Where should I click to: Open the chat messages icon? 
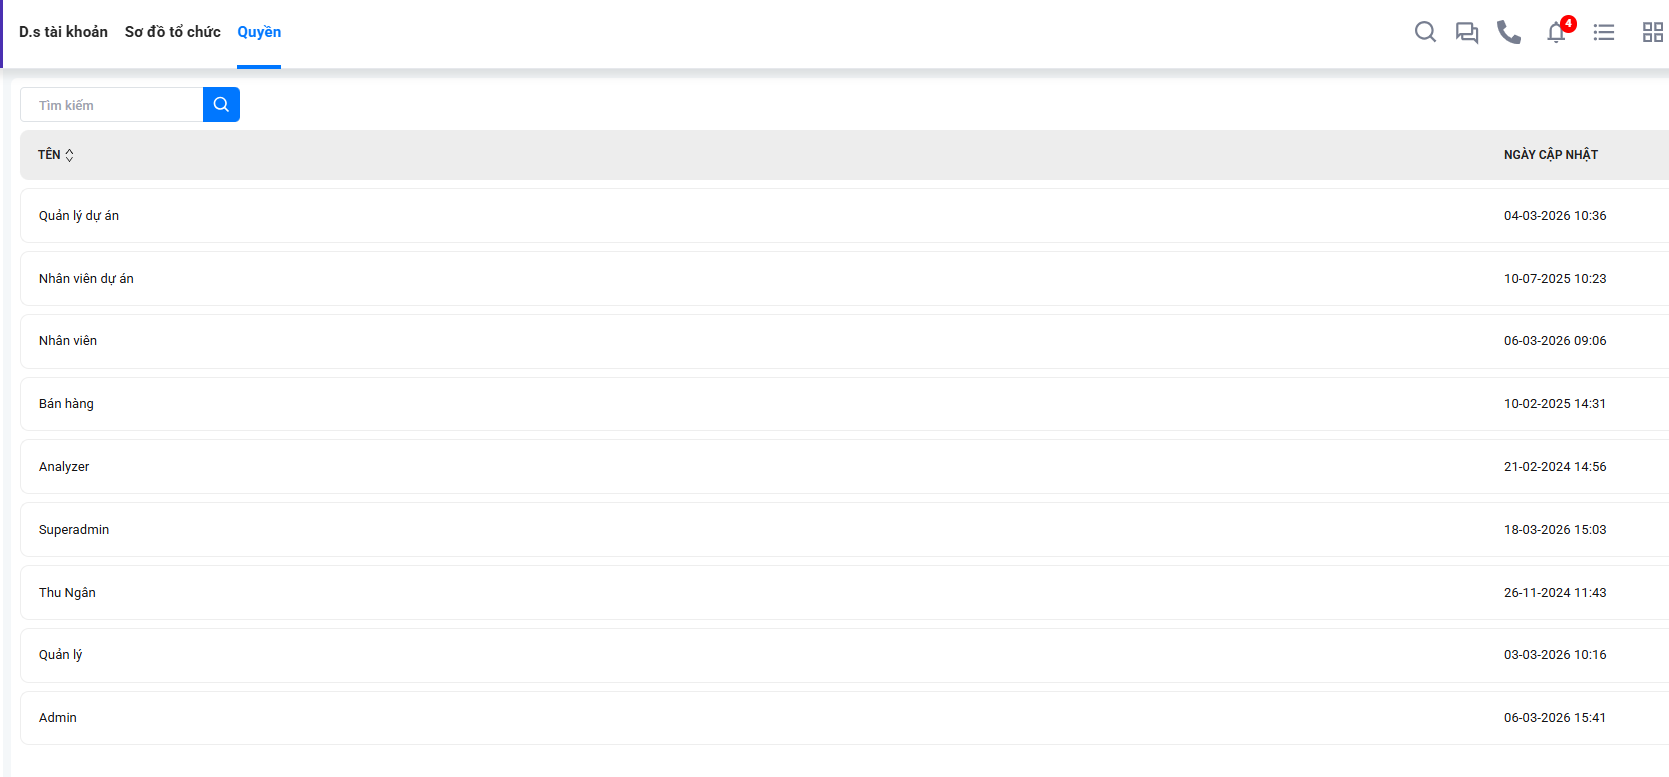point(1467,33)
